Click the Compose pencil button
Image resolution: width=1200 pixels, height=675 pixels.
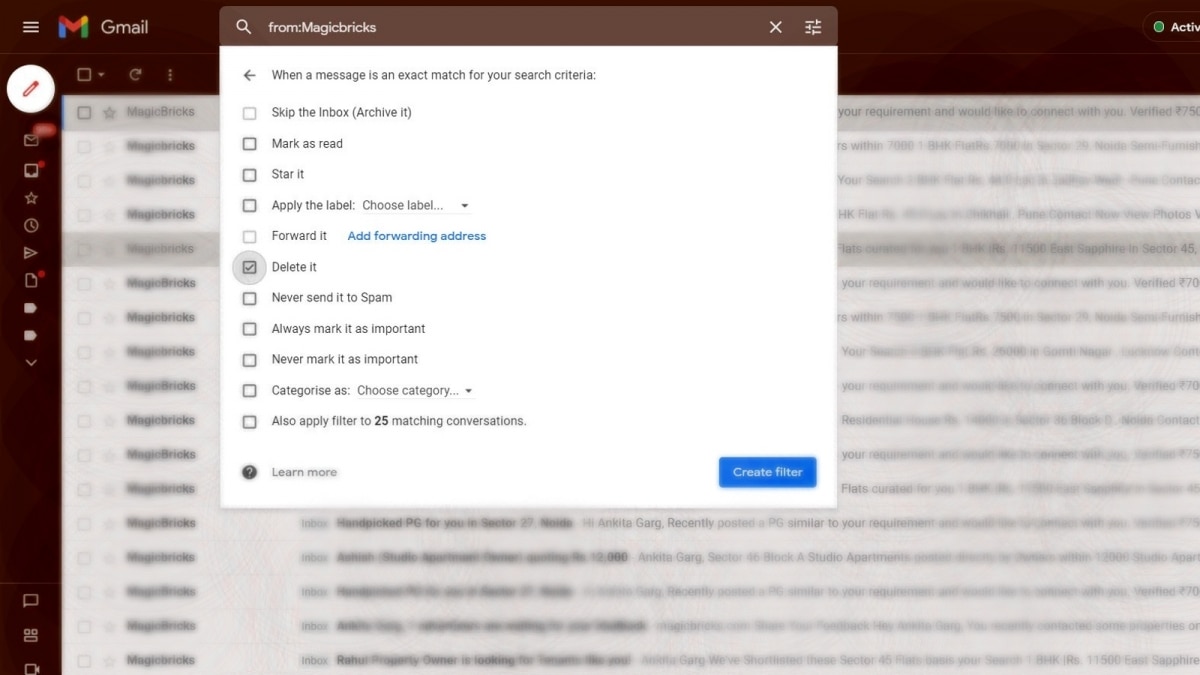(31, 89)
